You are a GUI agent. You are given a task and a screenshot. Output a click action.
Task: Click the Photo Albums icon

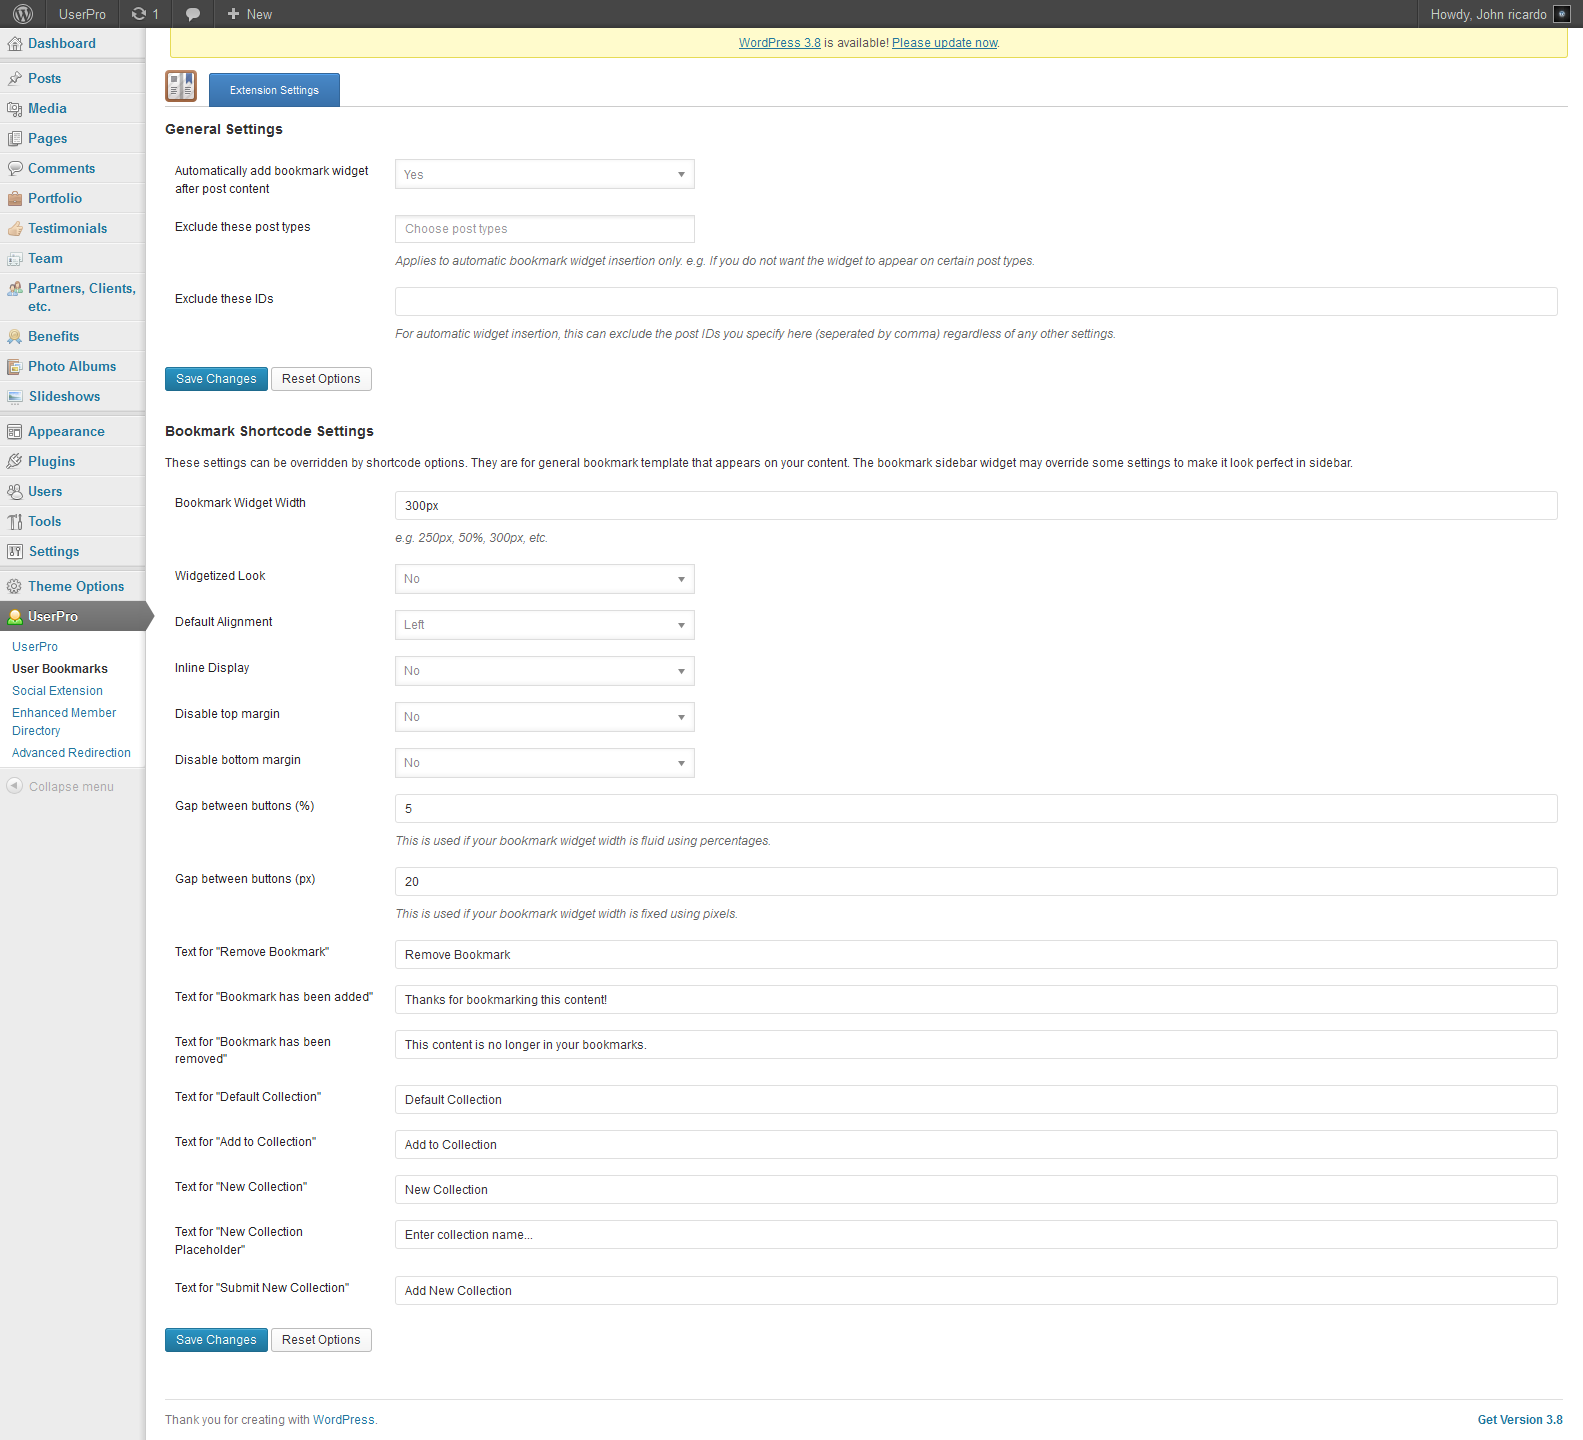click(x=15, y=367)
